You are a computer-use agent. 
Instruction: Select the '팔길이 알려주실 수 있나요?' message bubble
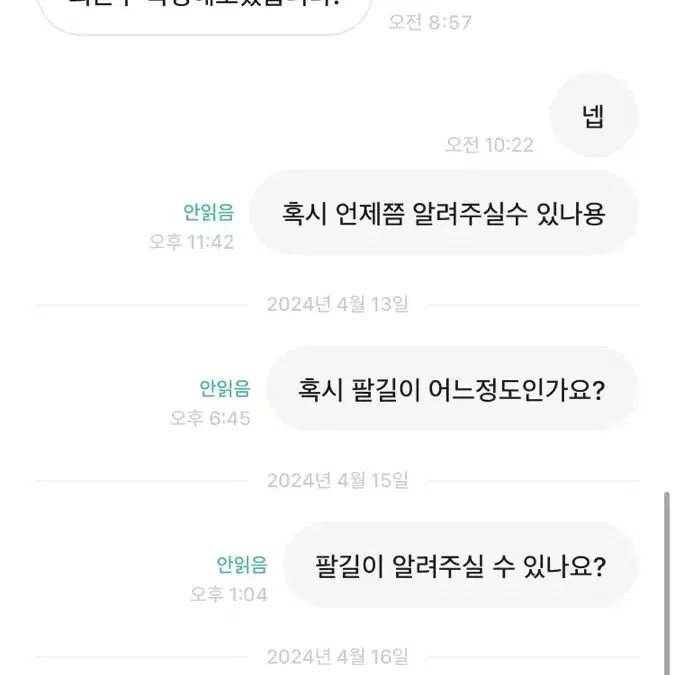[460, 565]
